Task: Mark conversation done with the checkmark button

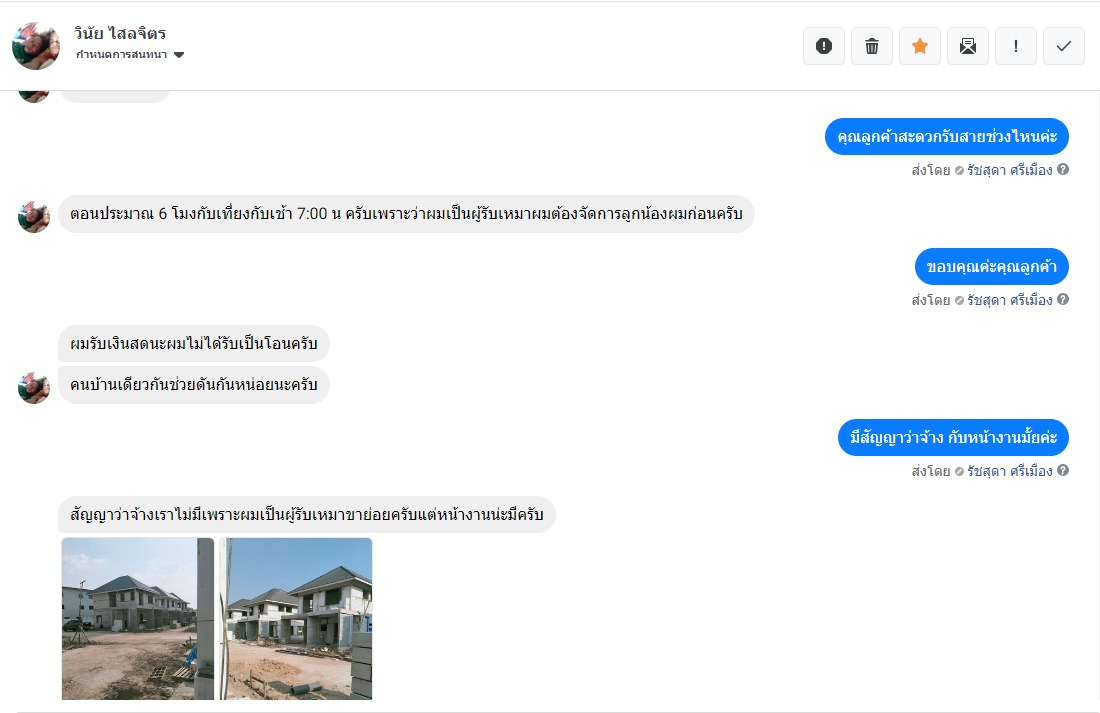Action: (x=1064, y=46)
